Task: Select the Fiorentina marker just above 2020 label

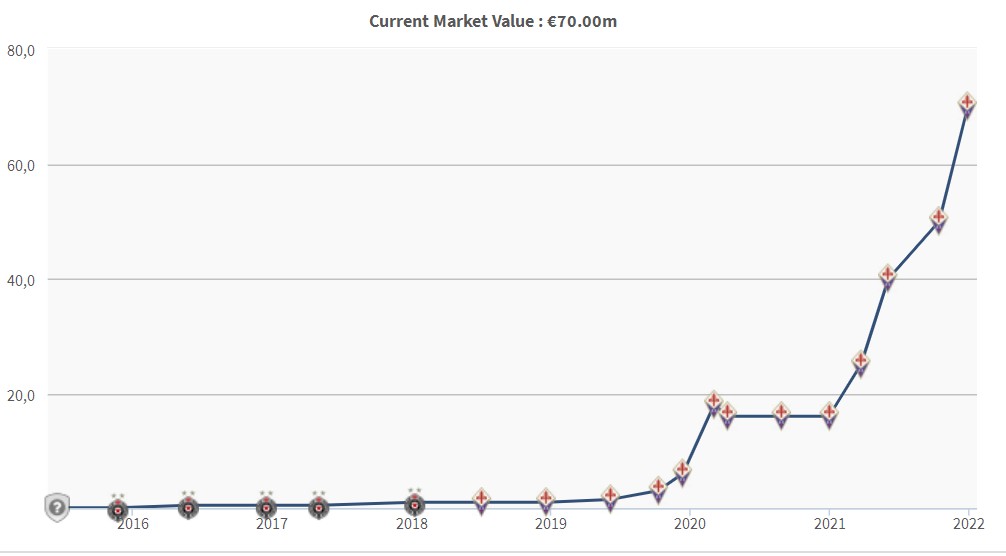Action: click(682, 470)
